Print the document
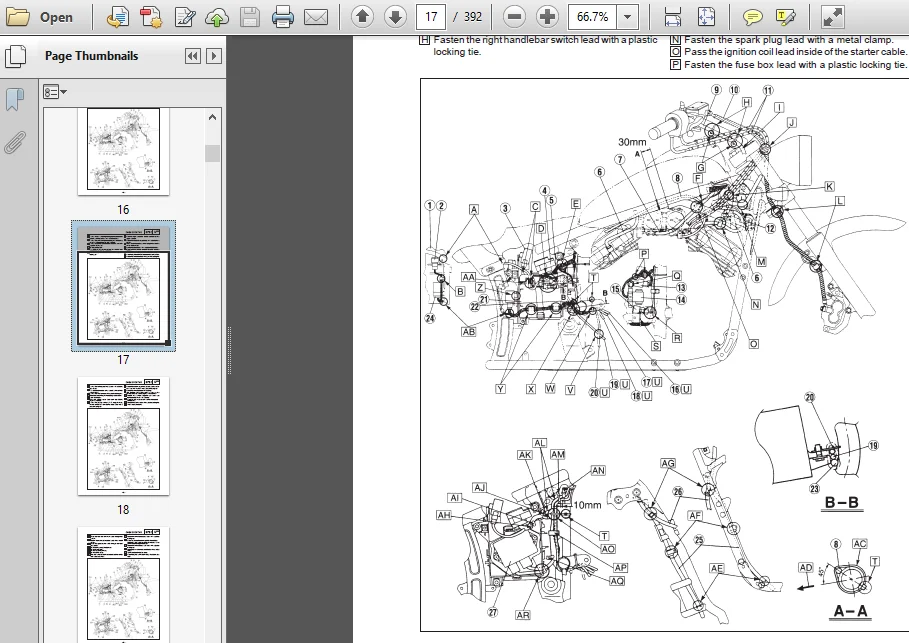Viewport: 909px width, 643px height. click(x=282, y=17)
